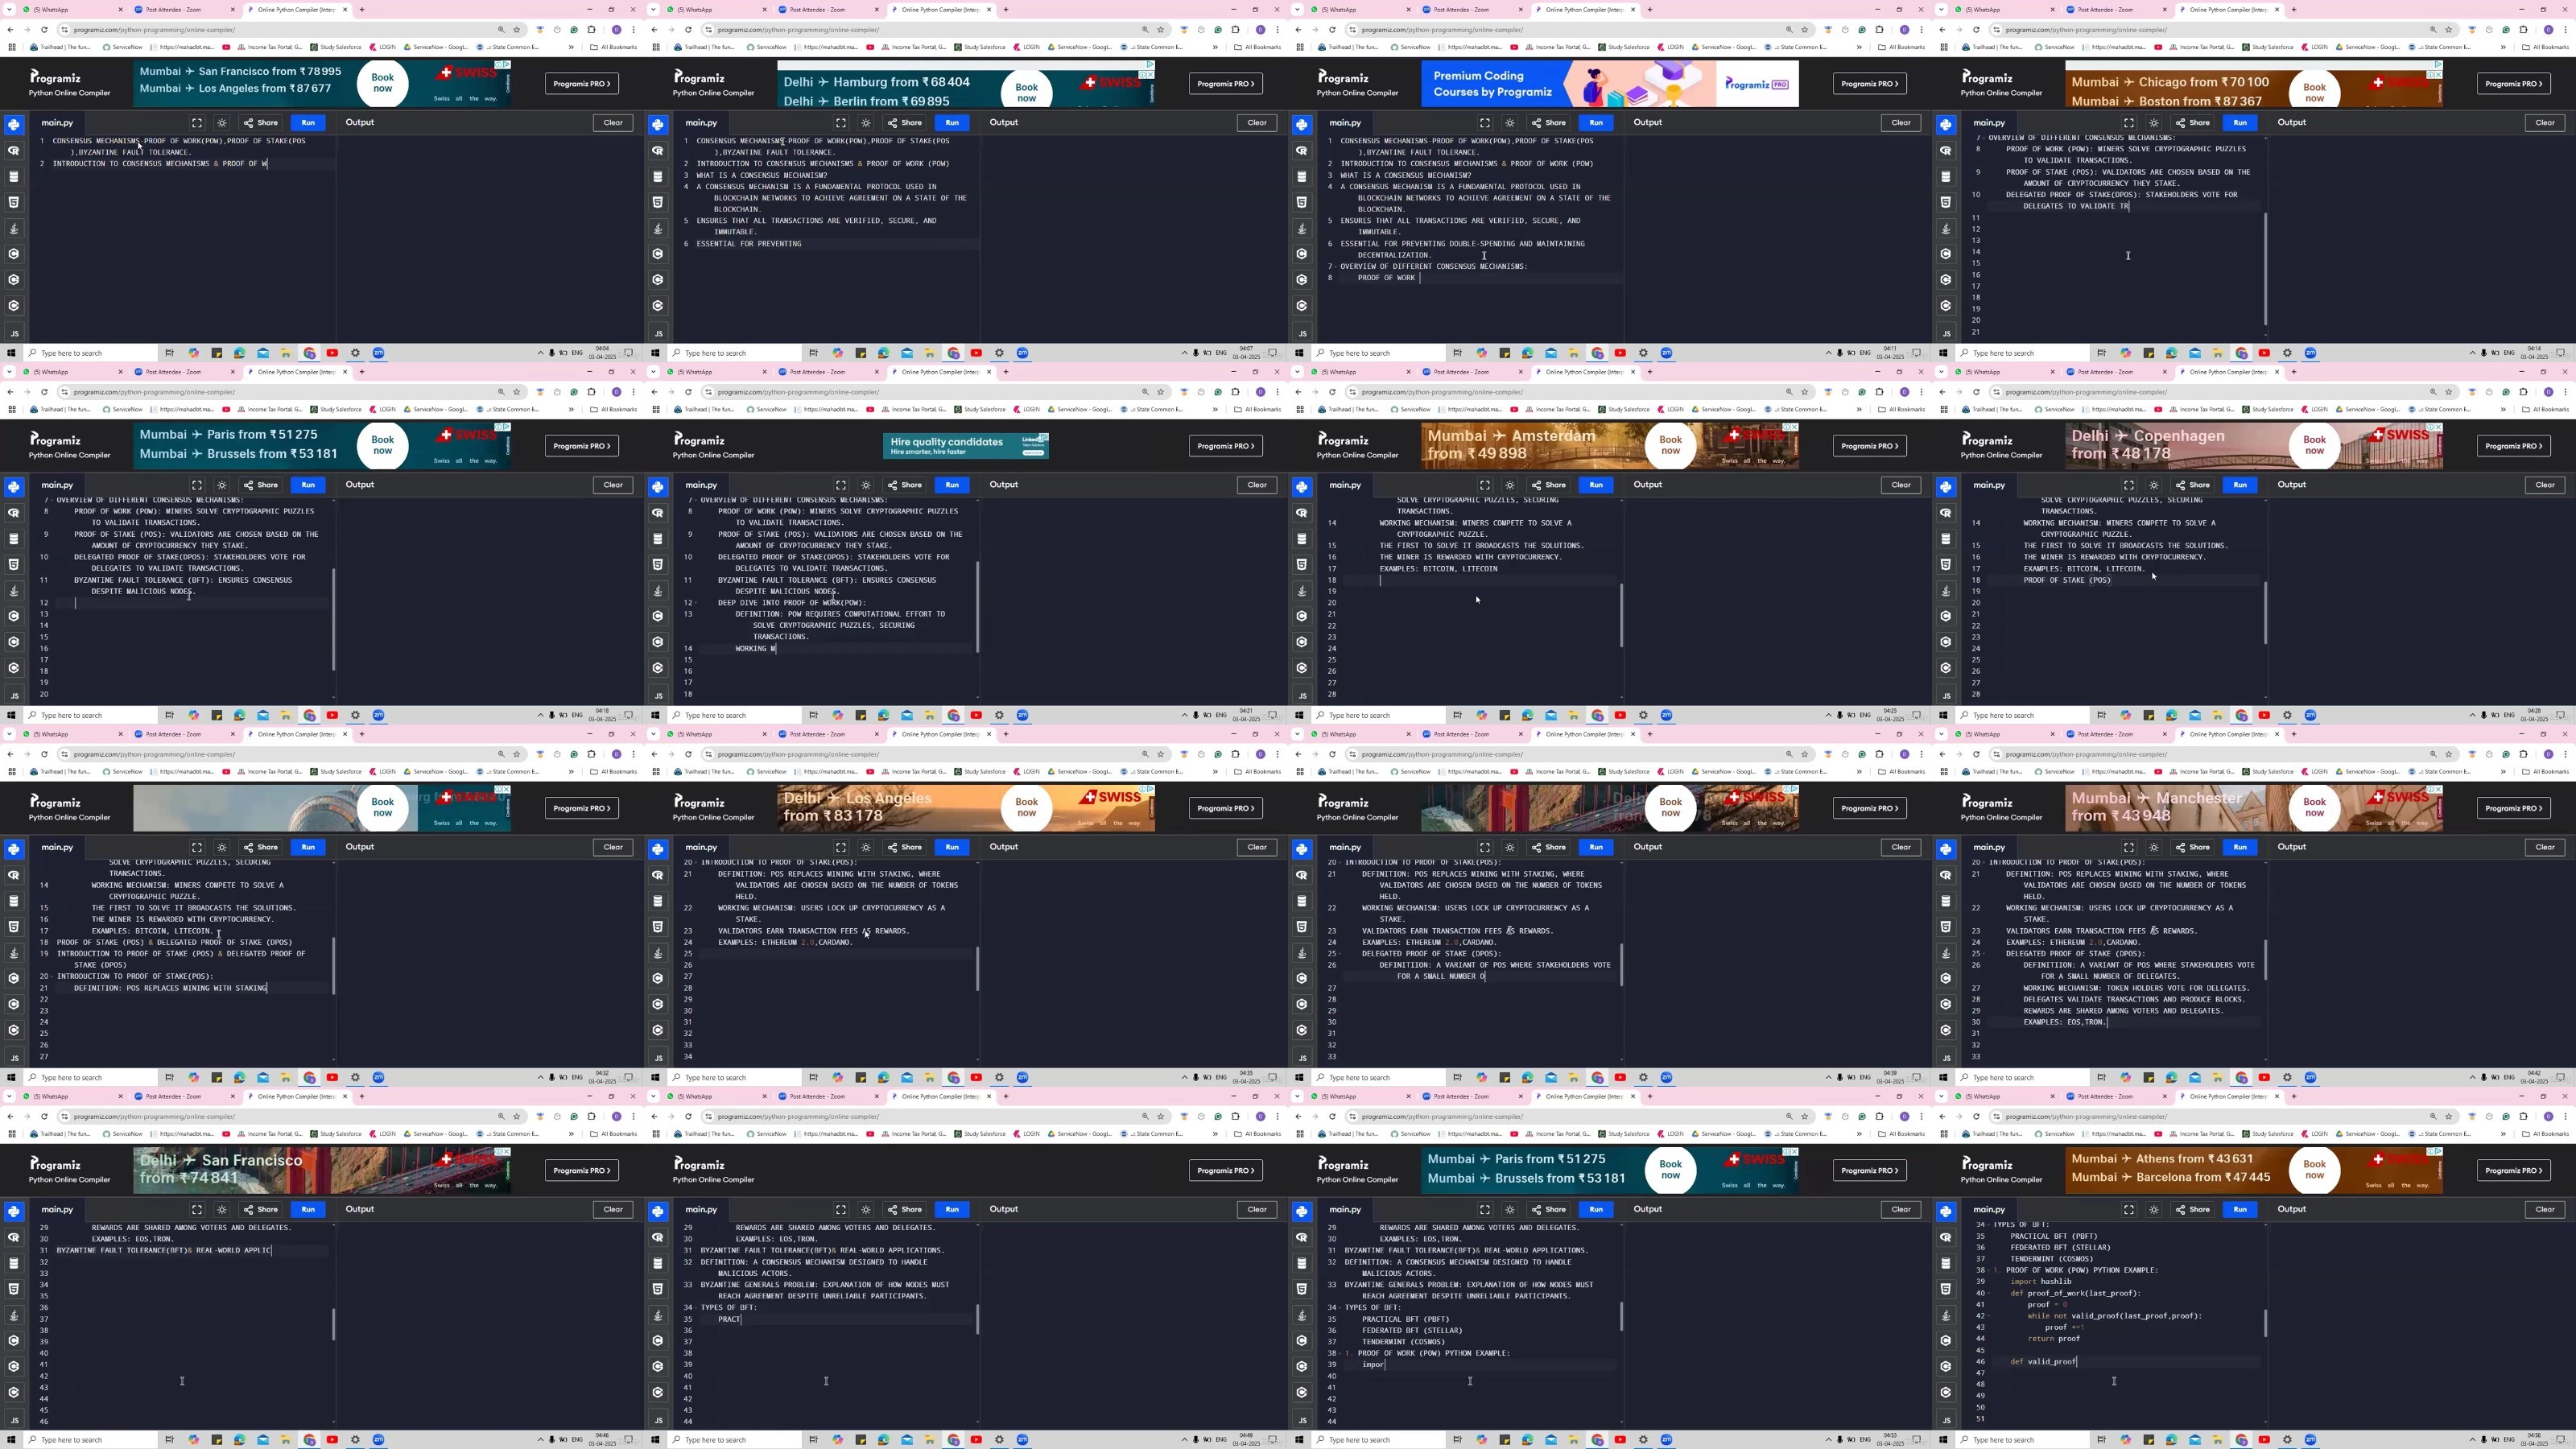Open bookmarks apps grid icon, Hire quality candidates window
Screen dimensions: 2576x1449
(x=655, y=409)
